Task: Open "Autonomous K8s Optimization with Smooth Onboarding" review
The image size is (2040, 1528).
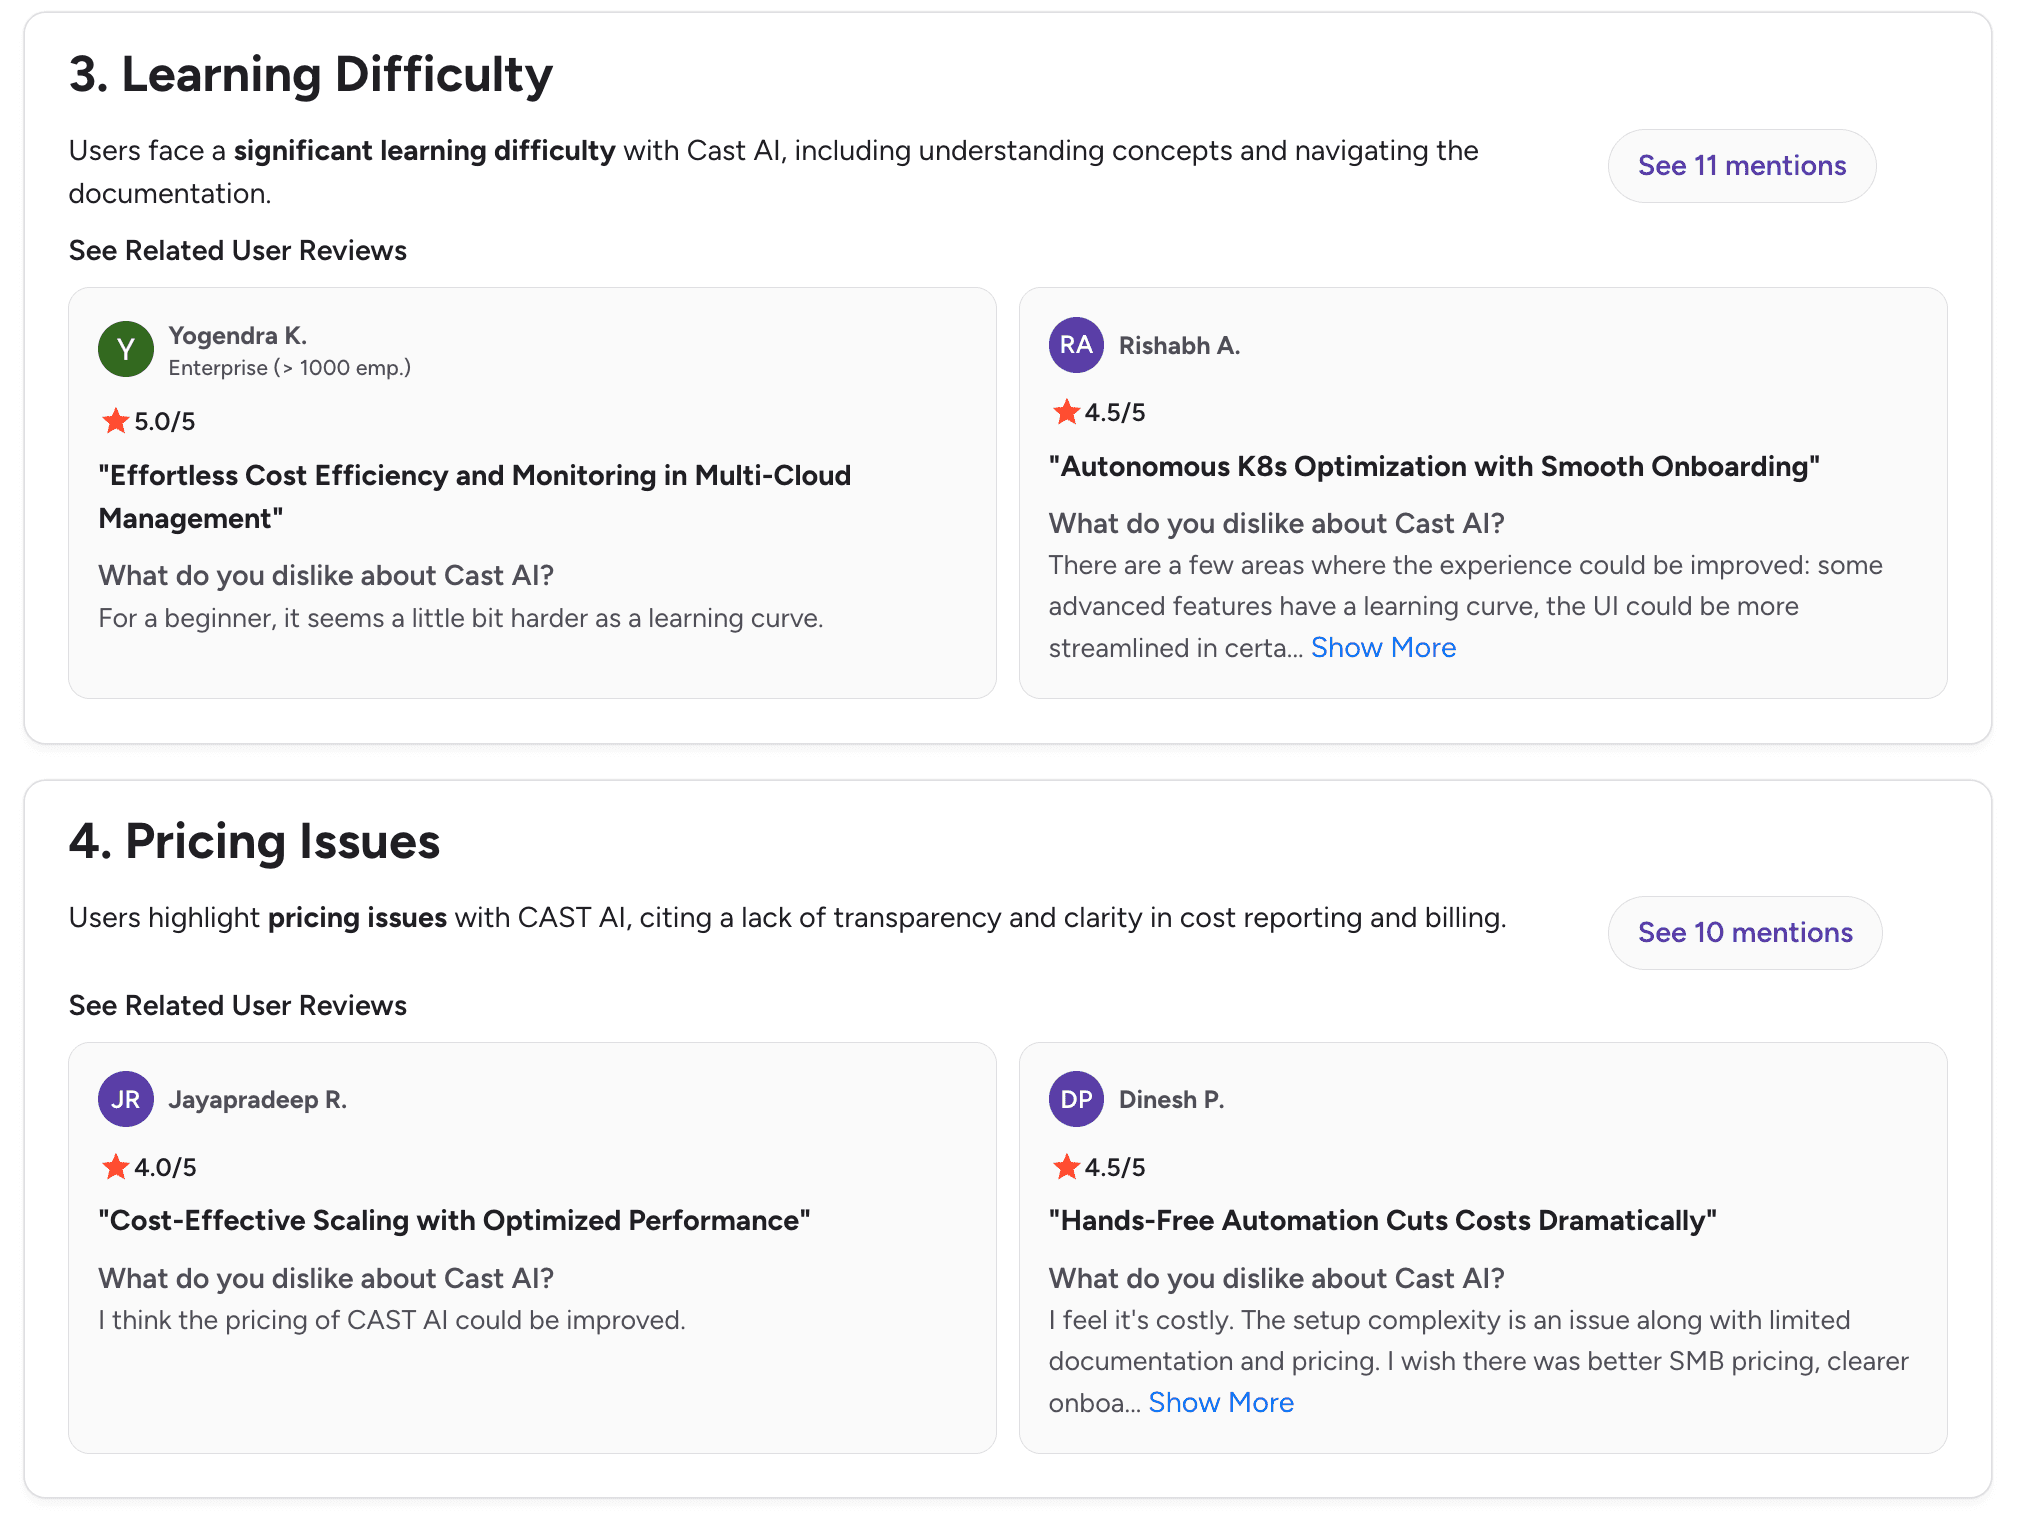Action: coord(1434,467)
